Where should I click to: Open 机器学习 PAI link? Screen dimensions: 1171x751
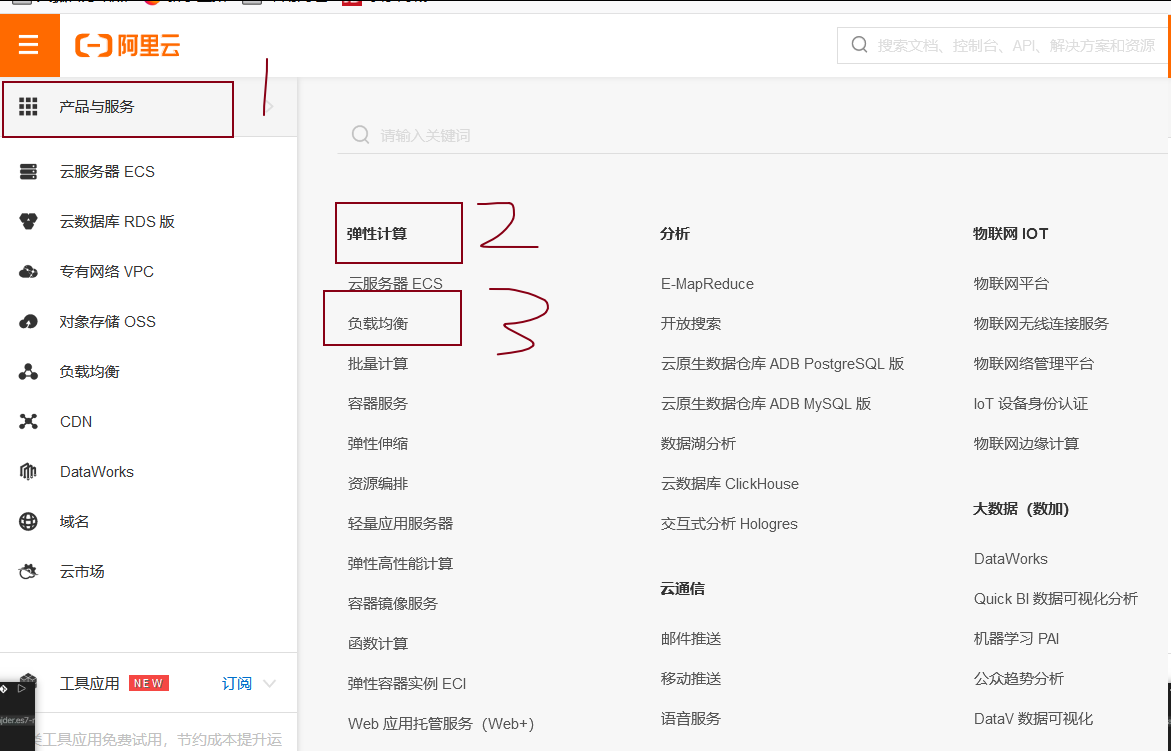point(1016,638)
